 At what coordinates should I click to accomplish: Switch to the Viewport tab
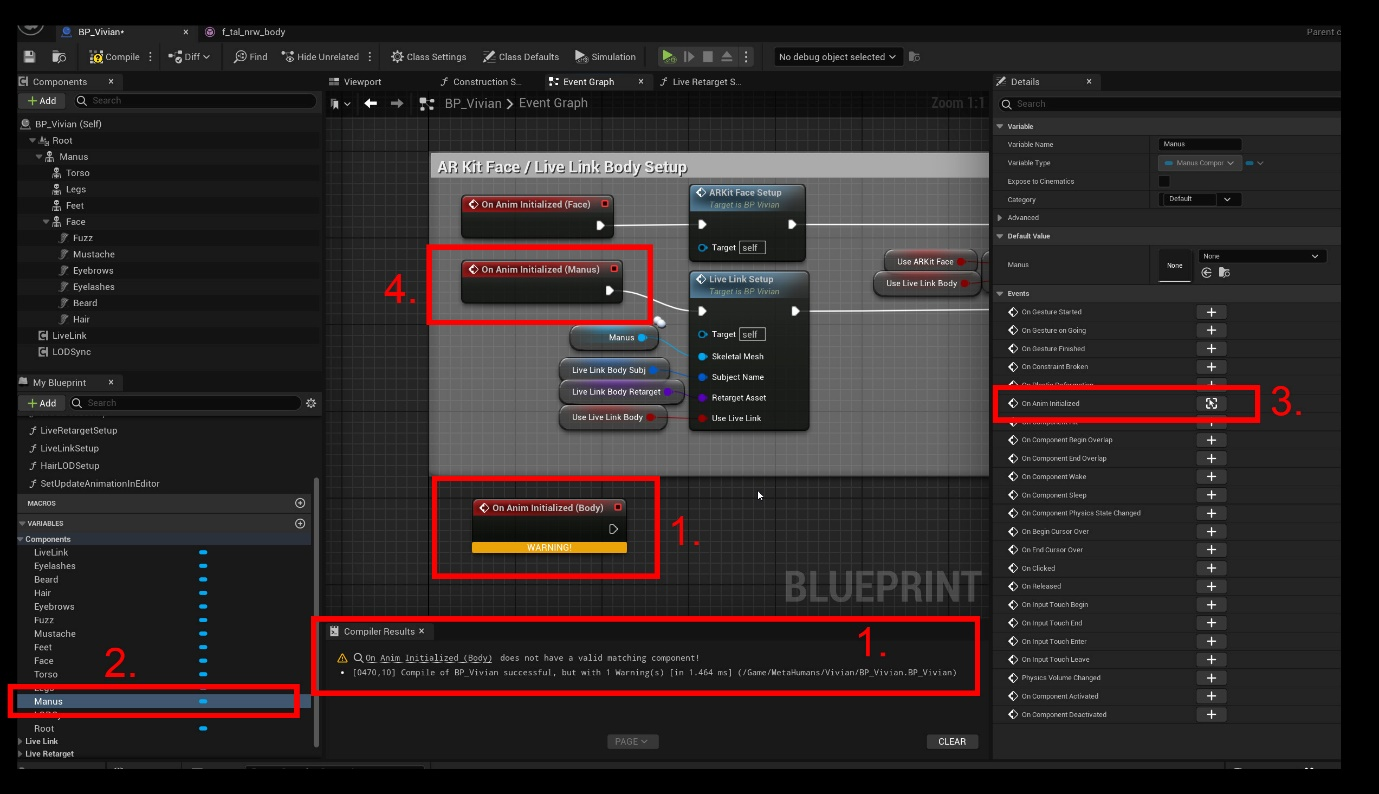361,82
